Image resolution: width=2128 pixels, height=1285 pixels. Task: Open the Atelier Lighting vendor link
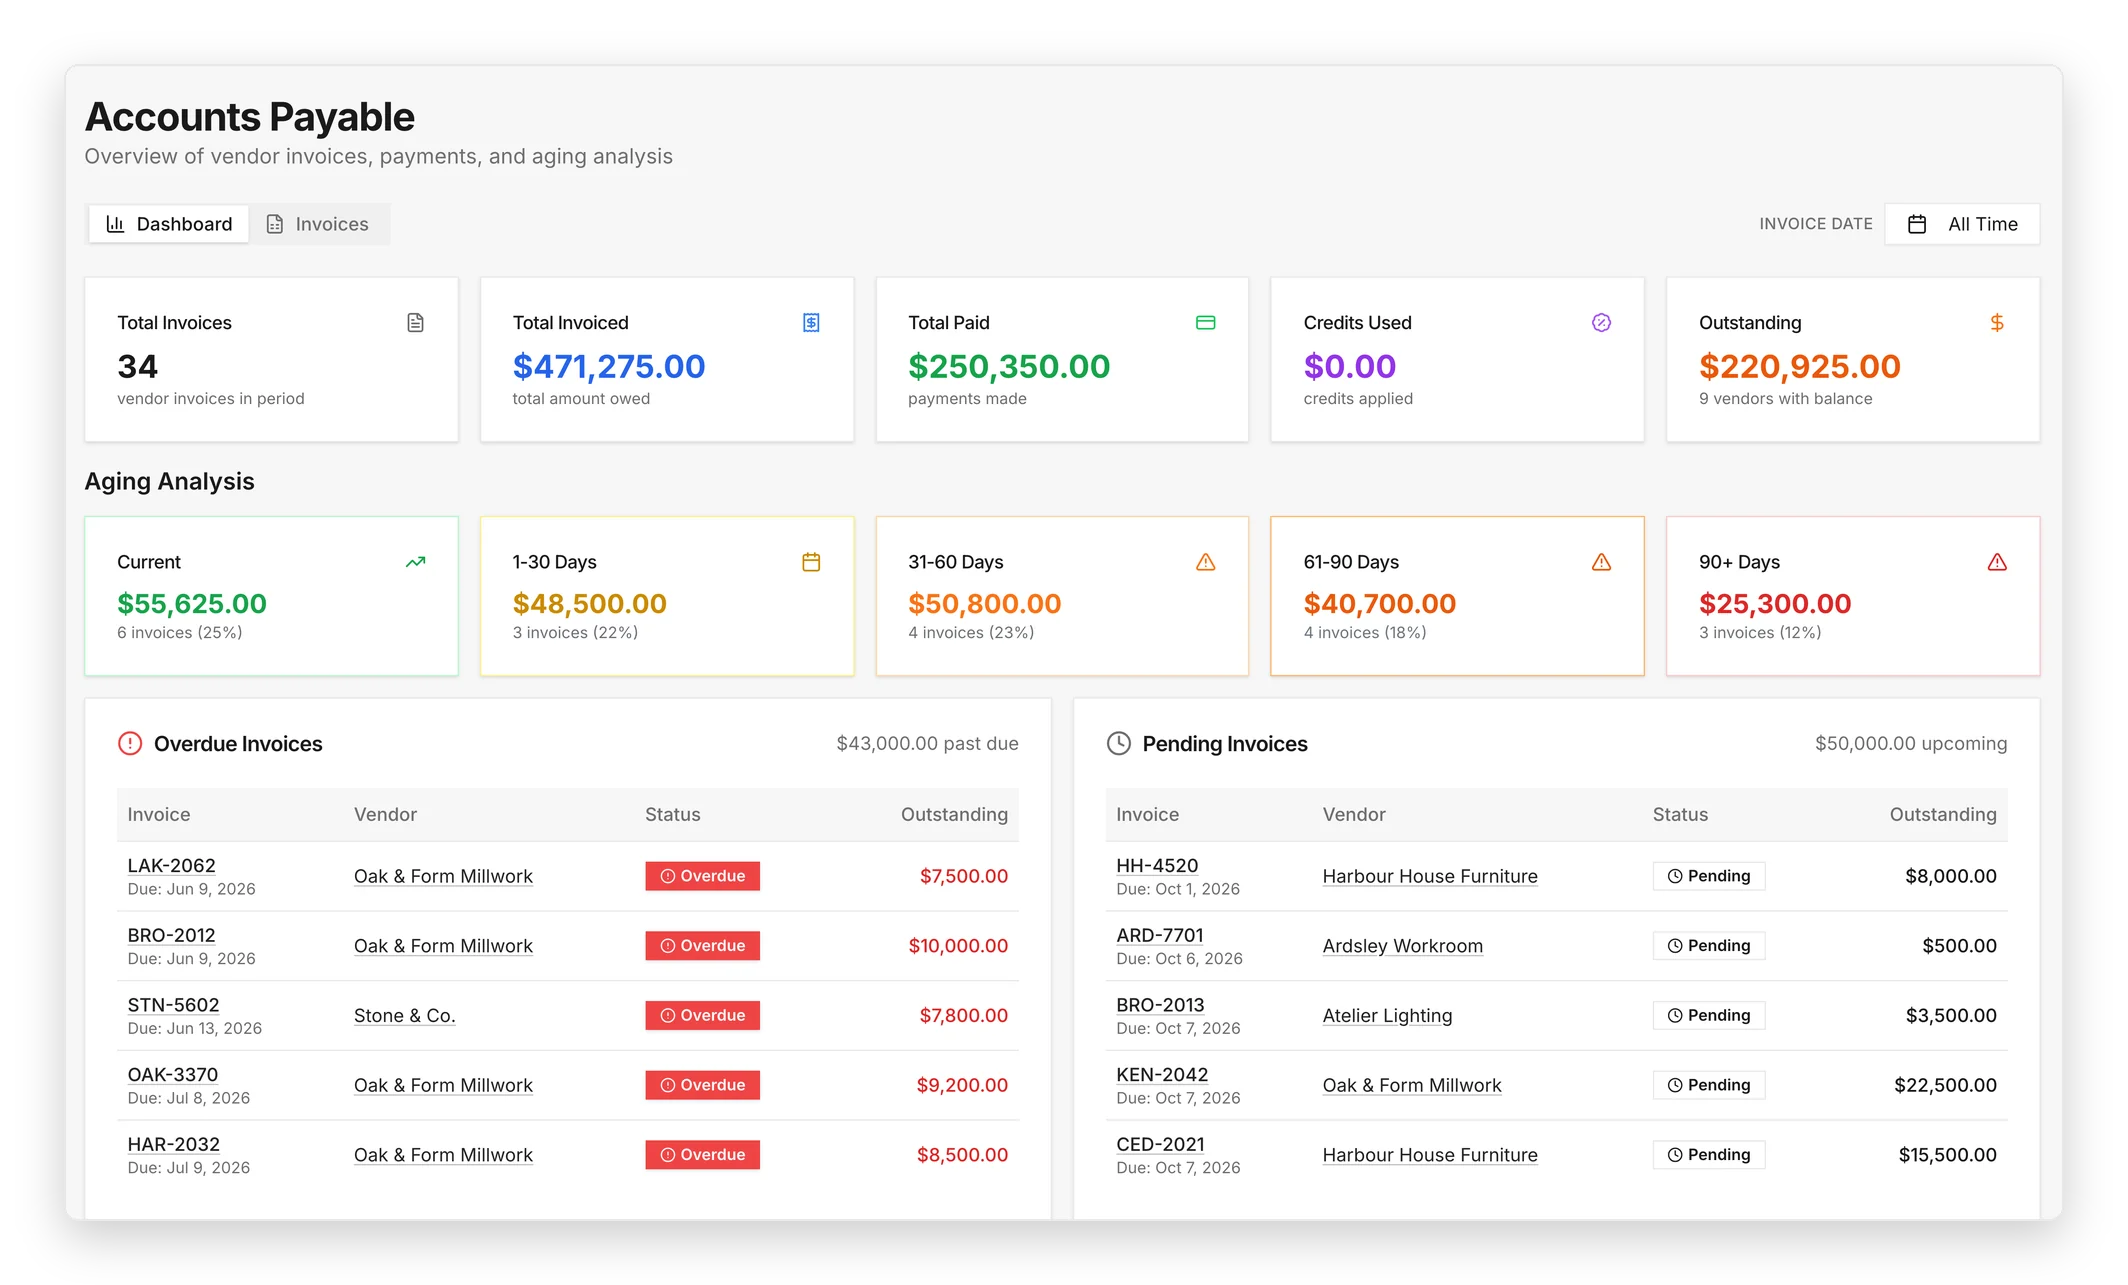coord(1387,1015)
